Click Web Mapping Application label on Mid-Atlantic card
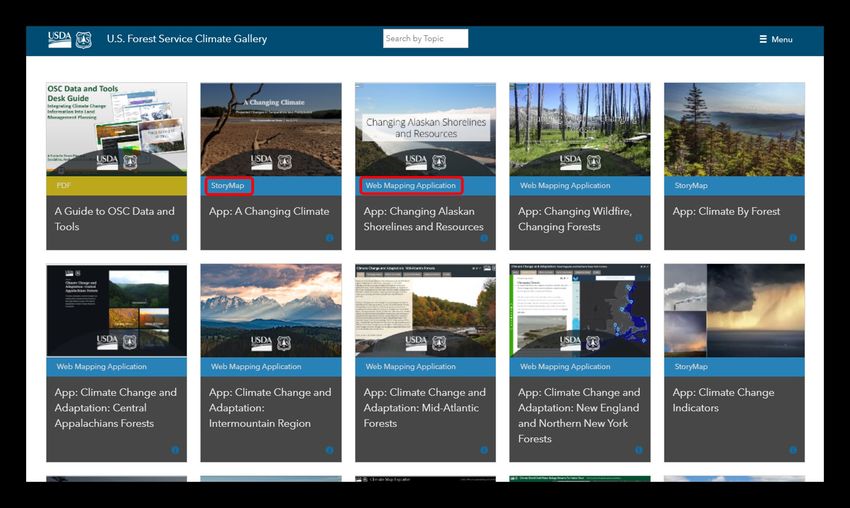 410,366
